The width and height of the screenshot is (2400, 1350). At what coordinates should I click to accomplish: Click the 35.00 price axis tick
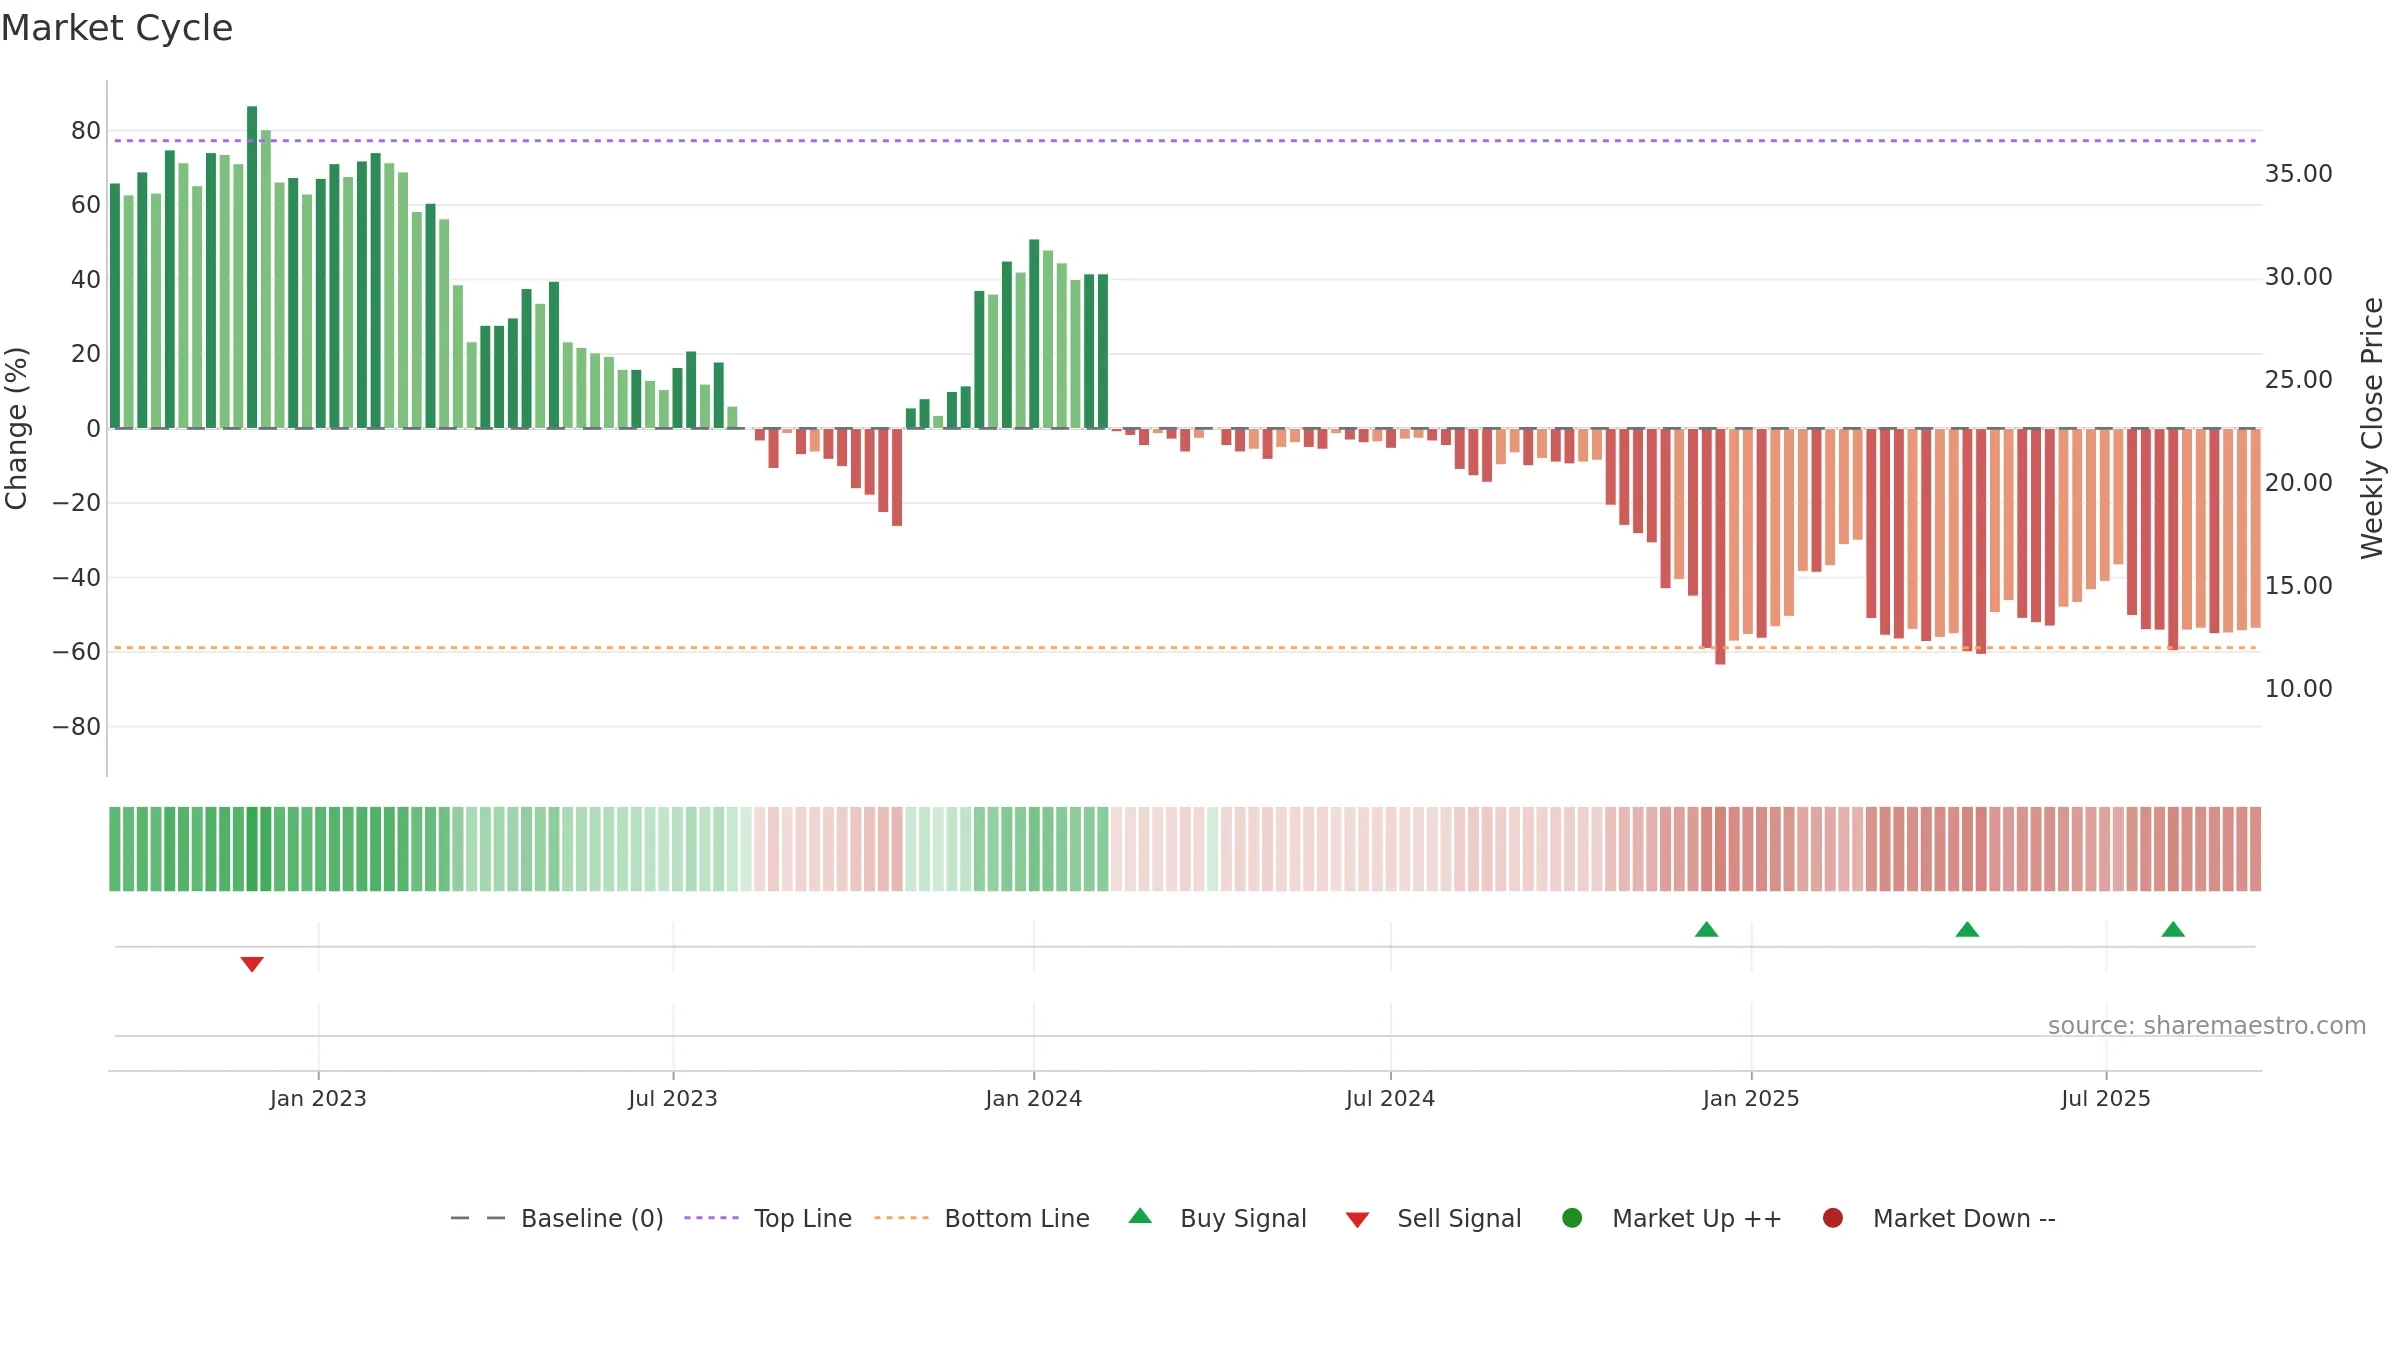click(x=2299, y=174)
